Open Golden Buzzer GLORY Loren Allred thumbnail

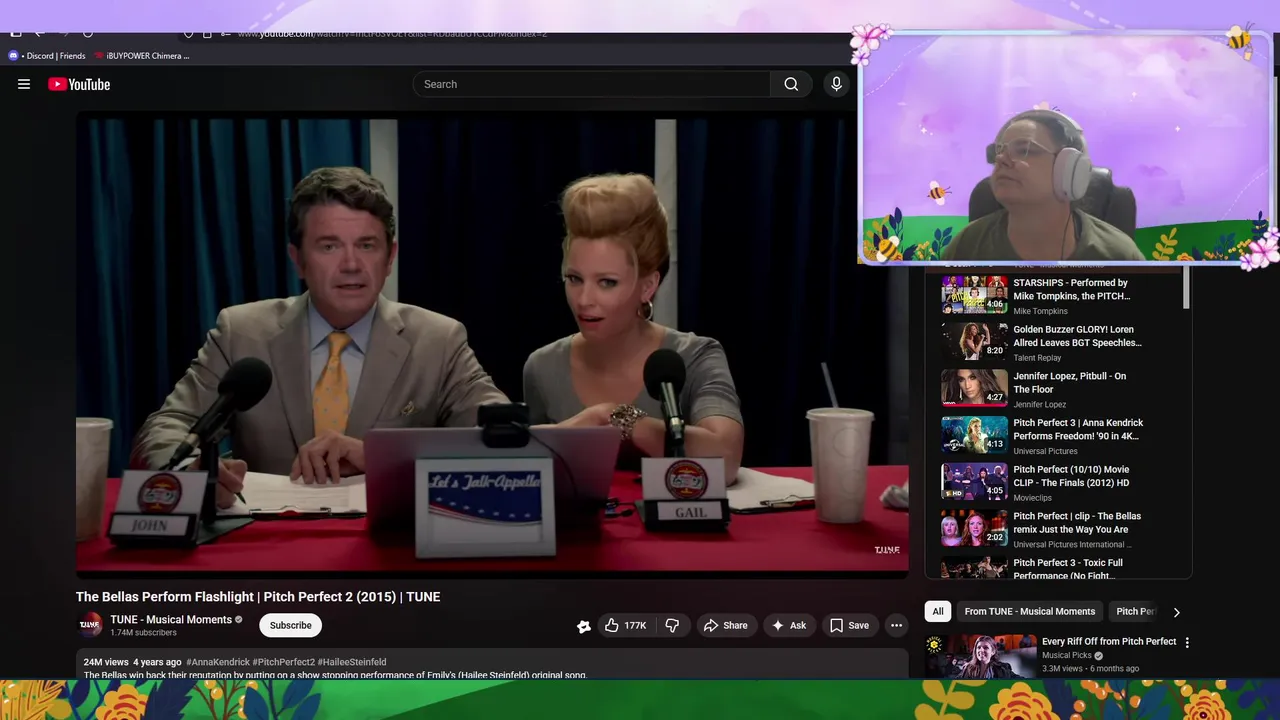pos(974,341)
